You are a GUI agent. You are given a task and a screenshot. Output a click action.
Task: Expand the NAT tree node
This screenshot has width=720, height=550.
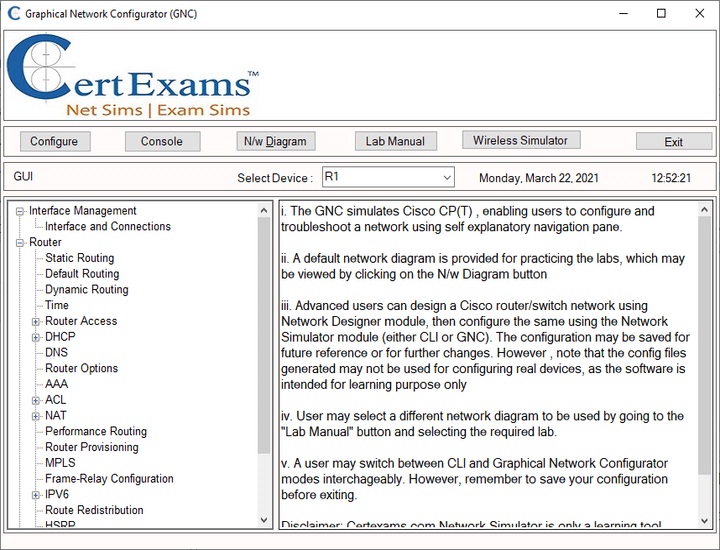pos(35,416)
